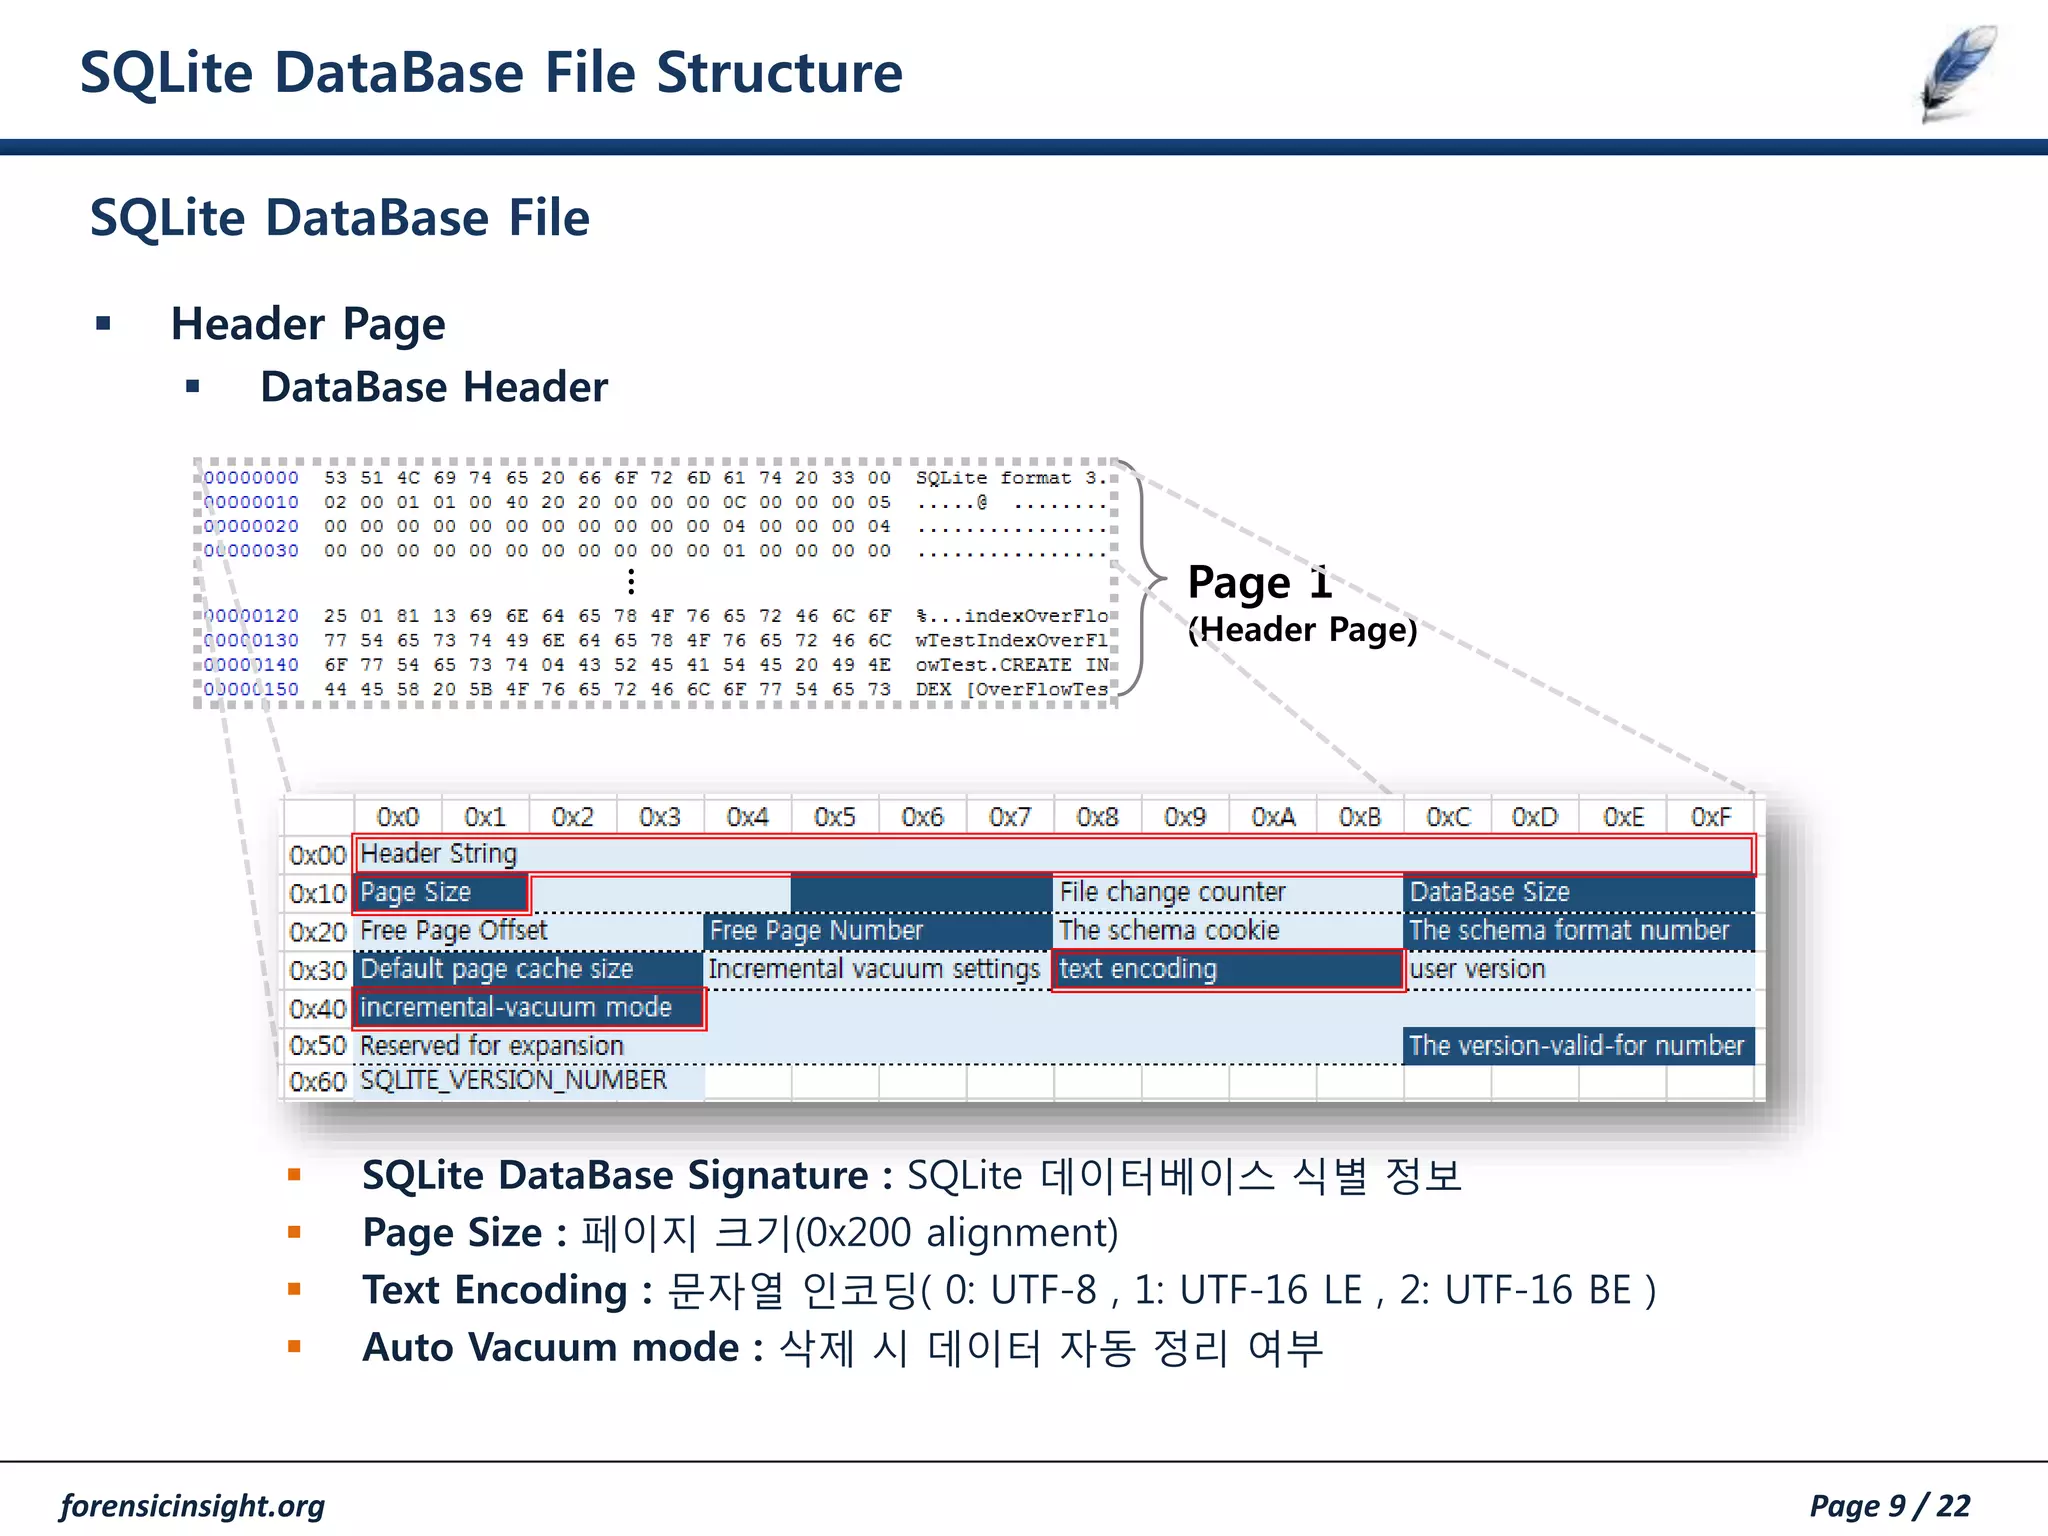Click hex offset 00000120 in dump

pyautogui.click(x=251, y=616)
